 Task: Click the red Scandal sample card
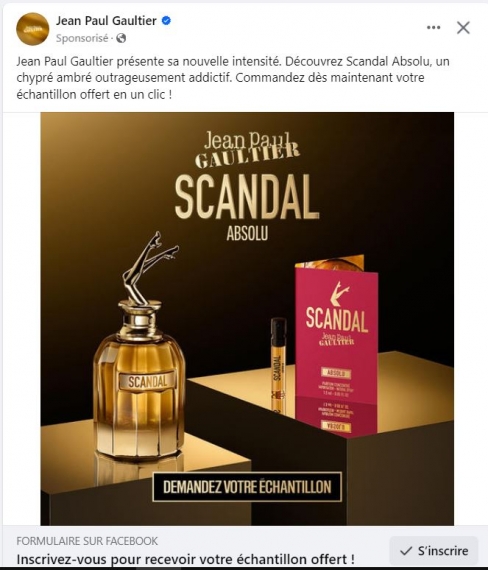336,345
